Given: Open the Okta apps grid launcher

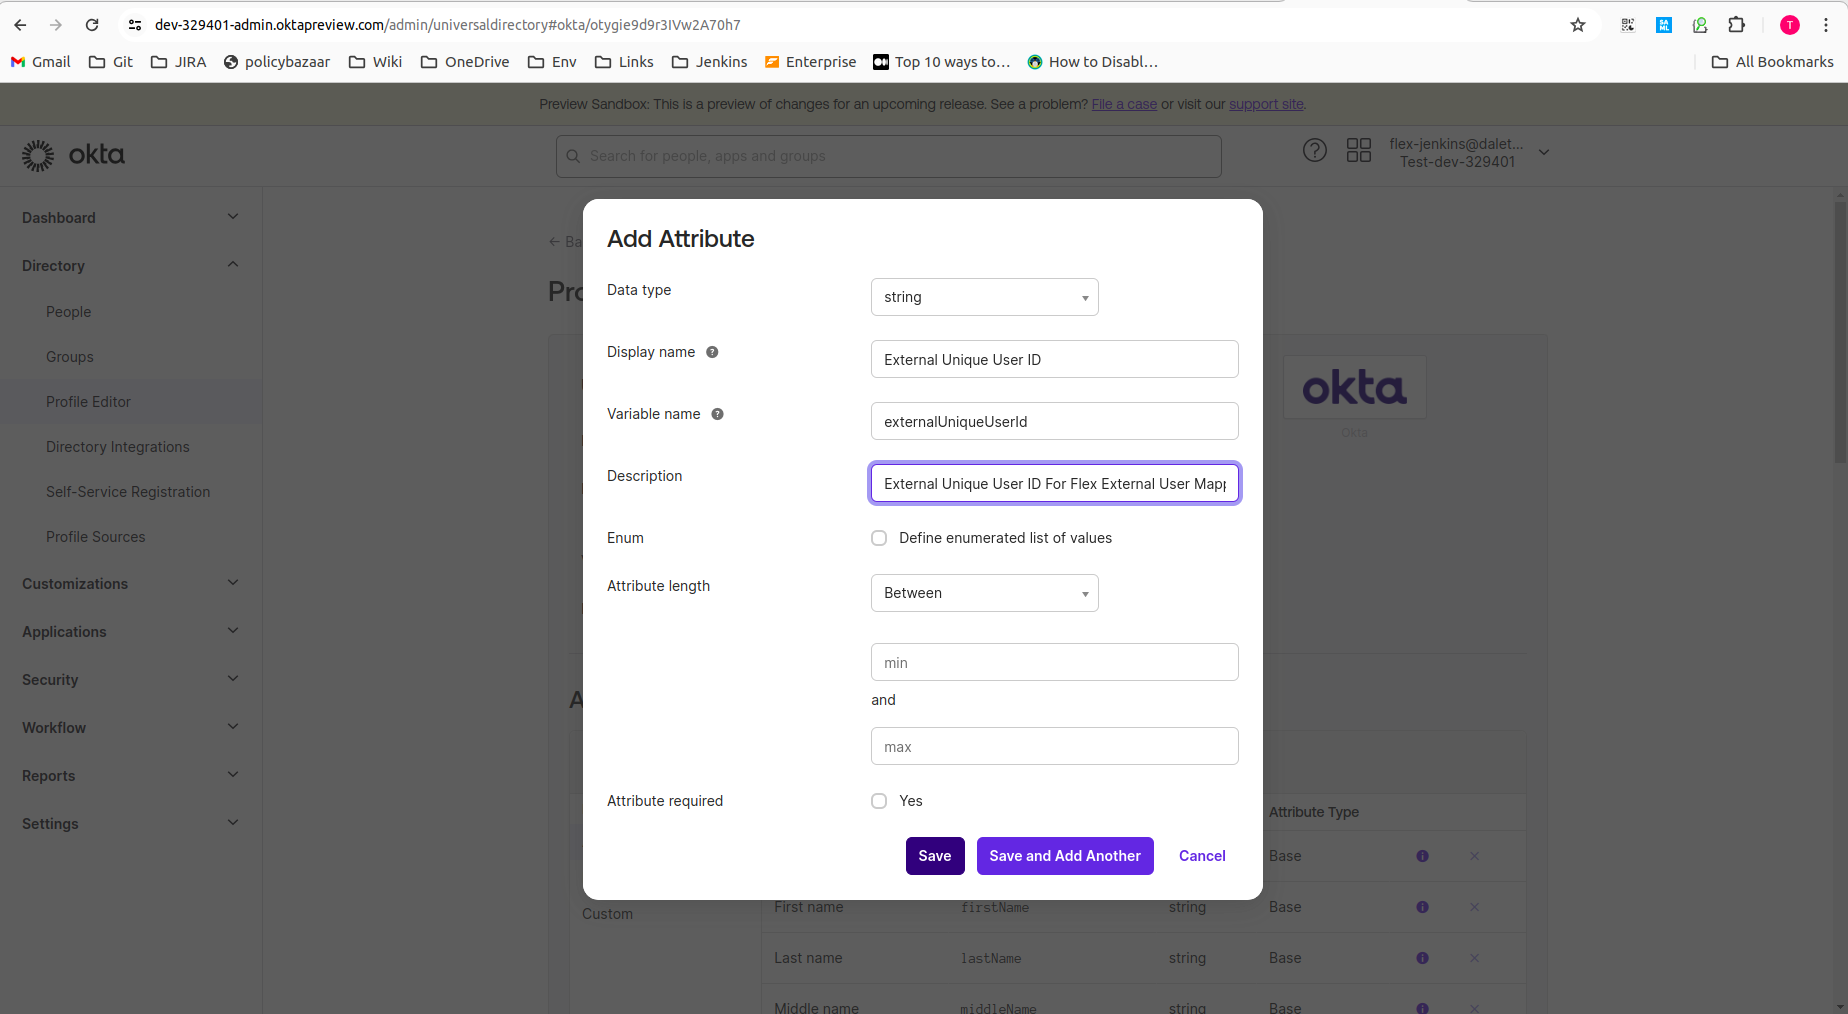Looking at the screenshot, I should pyautogui.click(x=1359, y=150).
